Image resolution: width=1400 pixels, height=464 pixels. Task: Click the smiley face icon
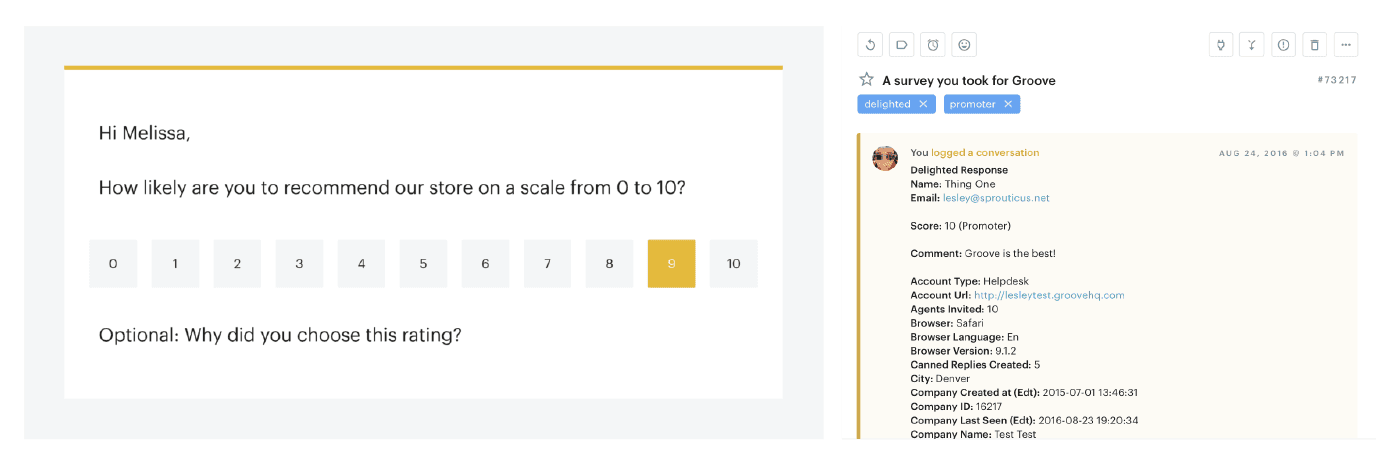click(x=964, y=44)
